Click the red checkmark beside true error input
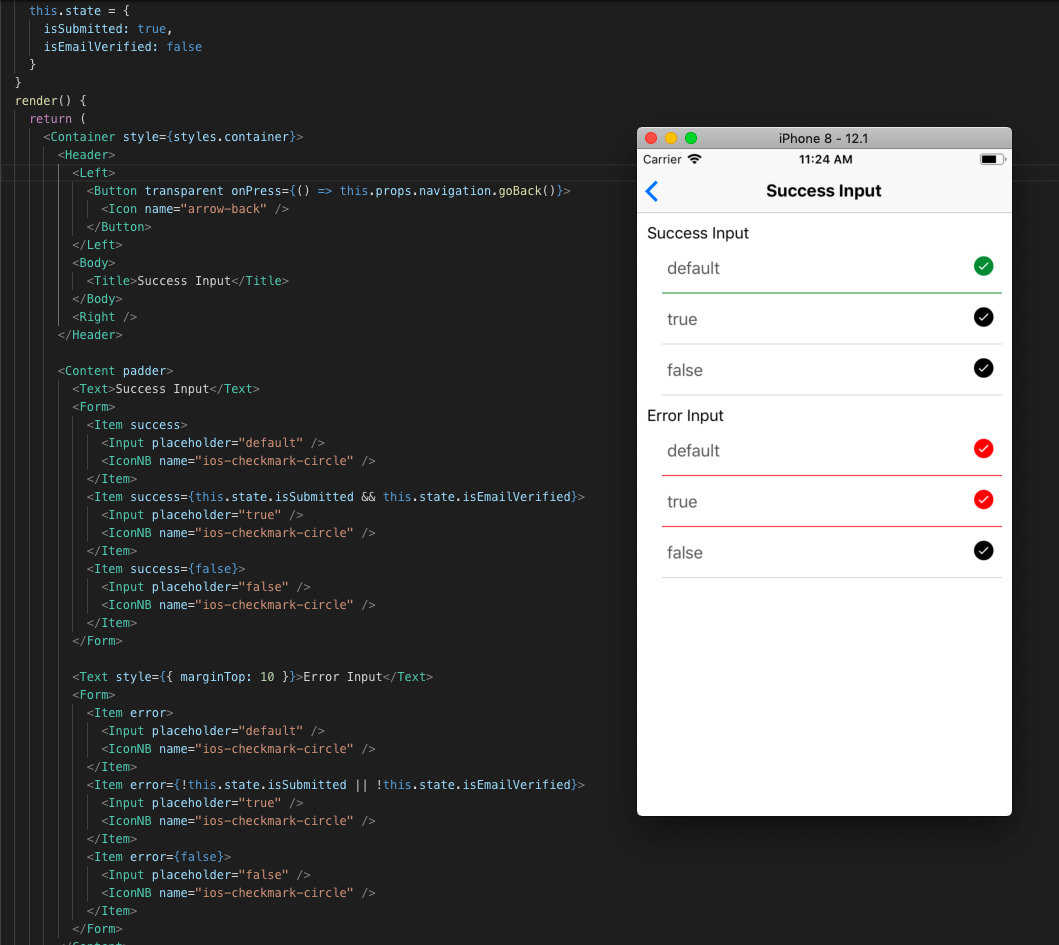 coord(983,500)
